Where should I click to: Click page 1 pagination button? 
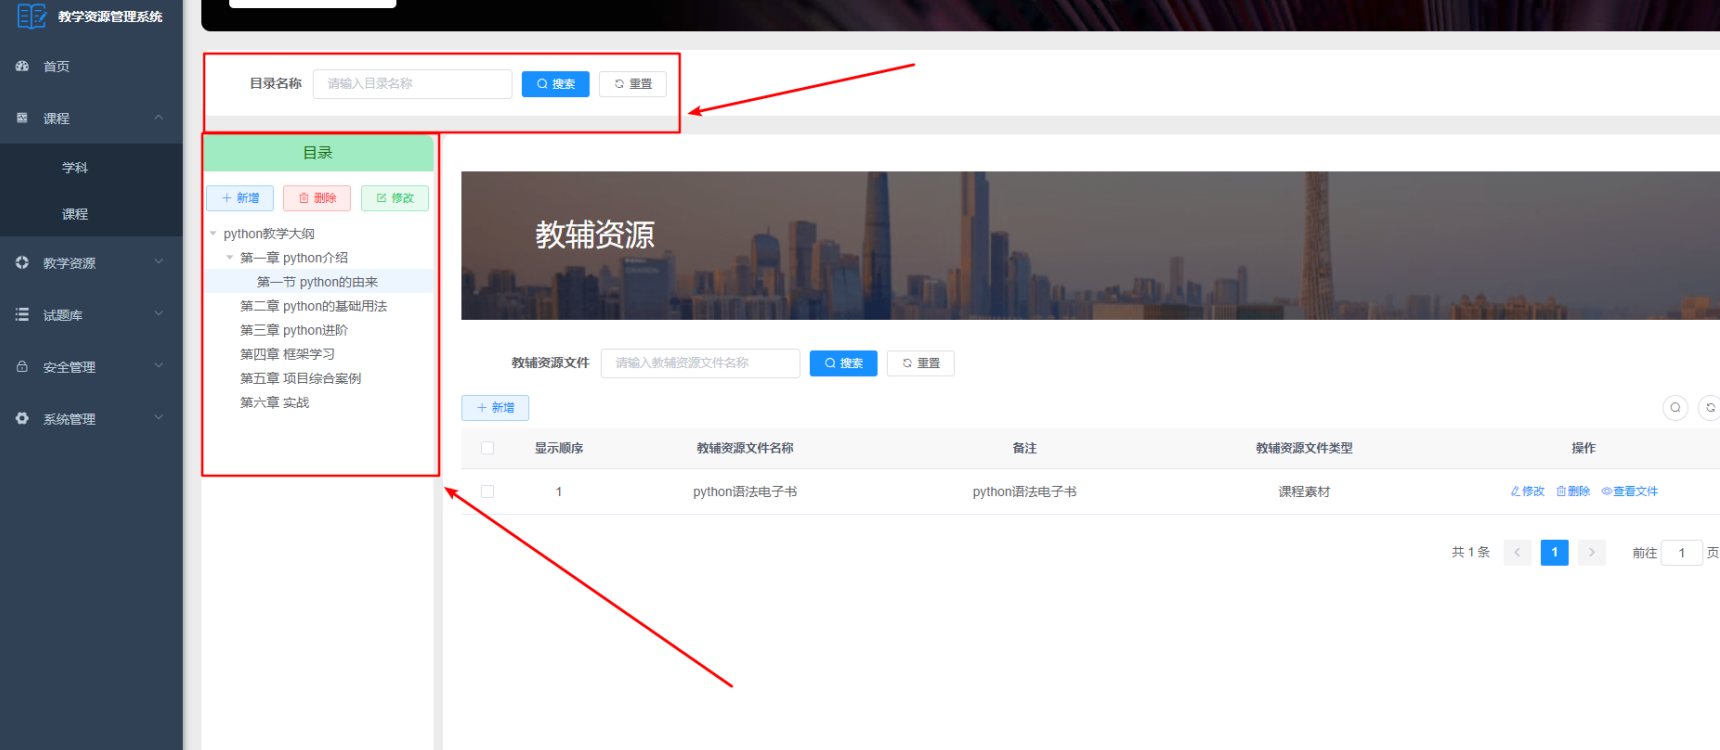pyautogui.click(x=1555, y=553)
